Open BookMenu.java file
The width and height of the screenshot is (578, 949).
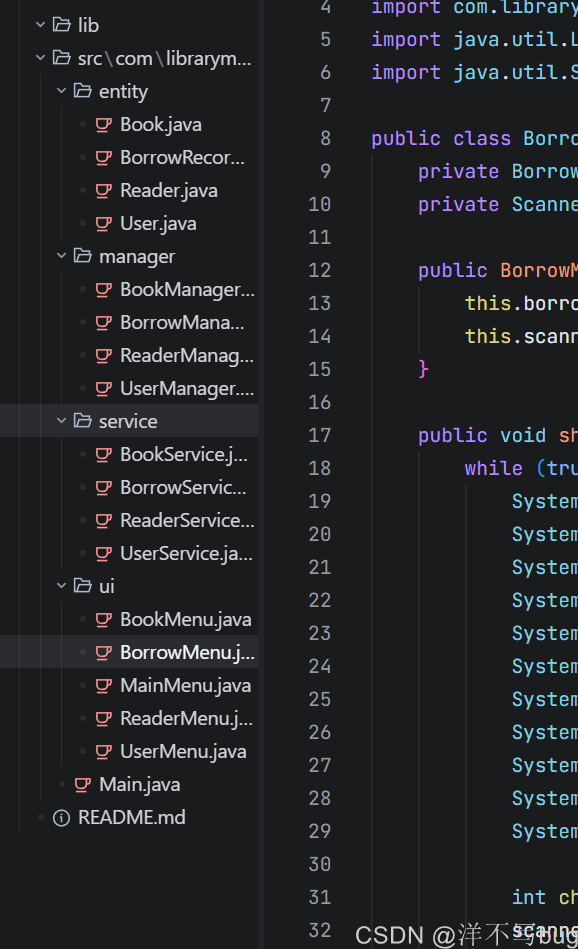point(186,619)
